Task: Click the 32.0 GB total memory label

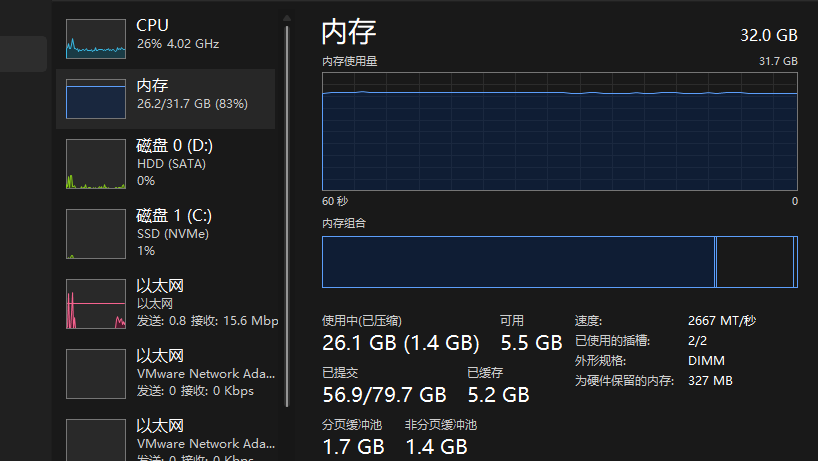Action: 769,35
